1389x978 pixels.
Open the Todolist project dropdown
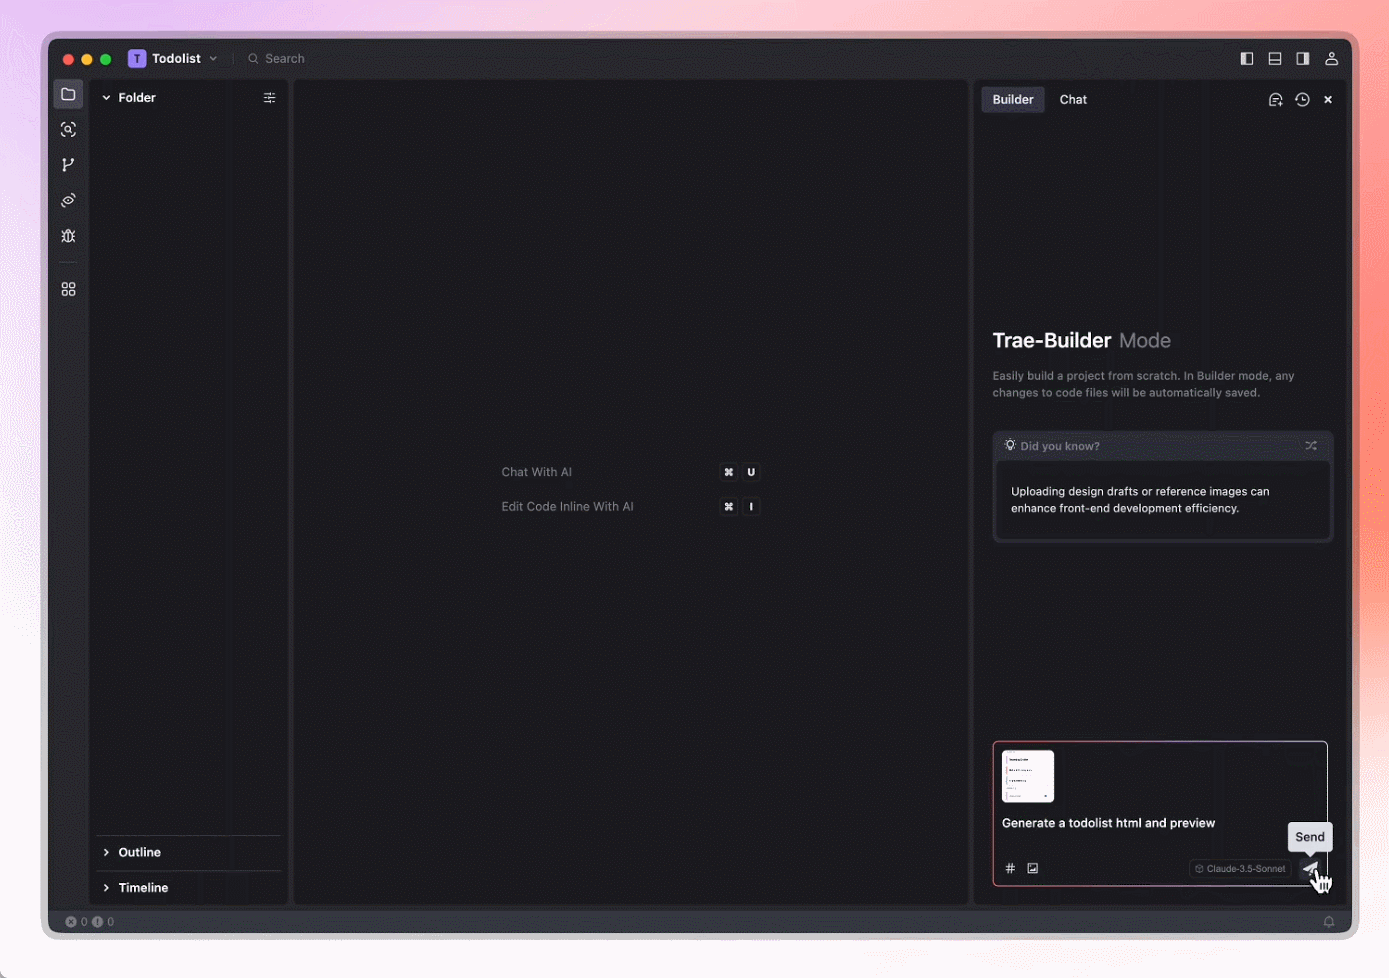pos(174,59)
